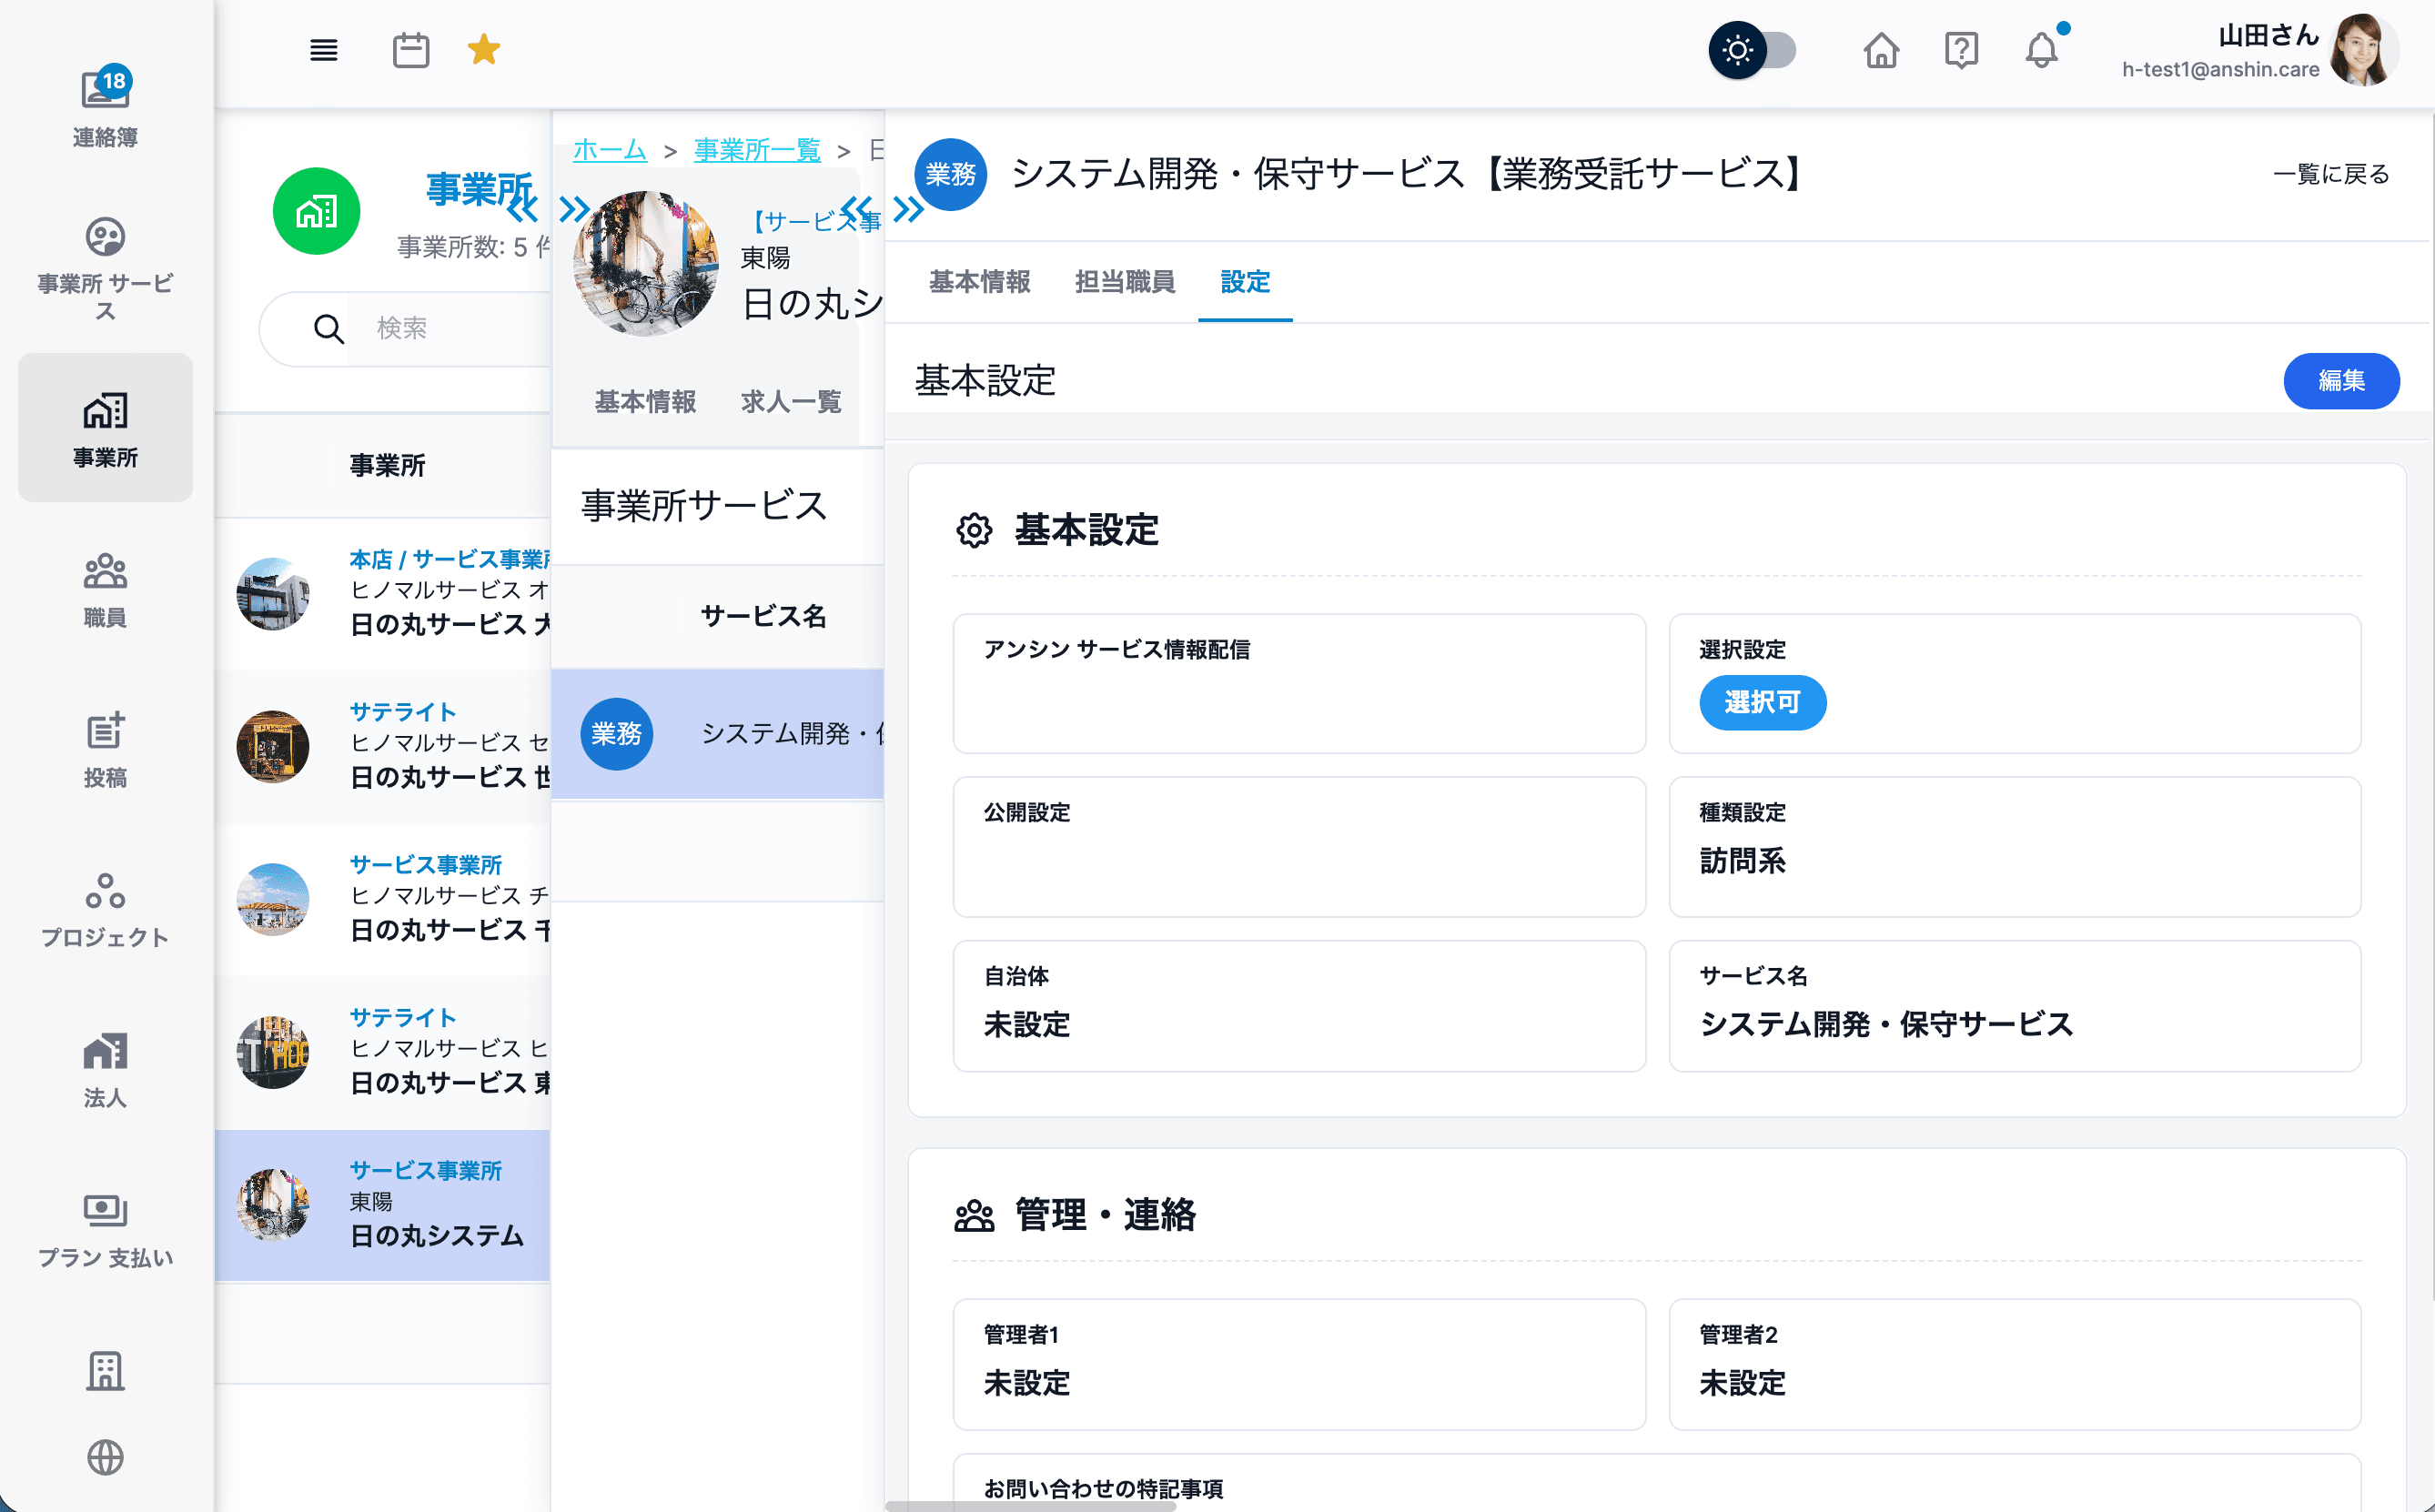This screenshot has width=2435, height=1512.
Task: Click the globe icon in the sidebar
Action: [x=105, y=1457]
